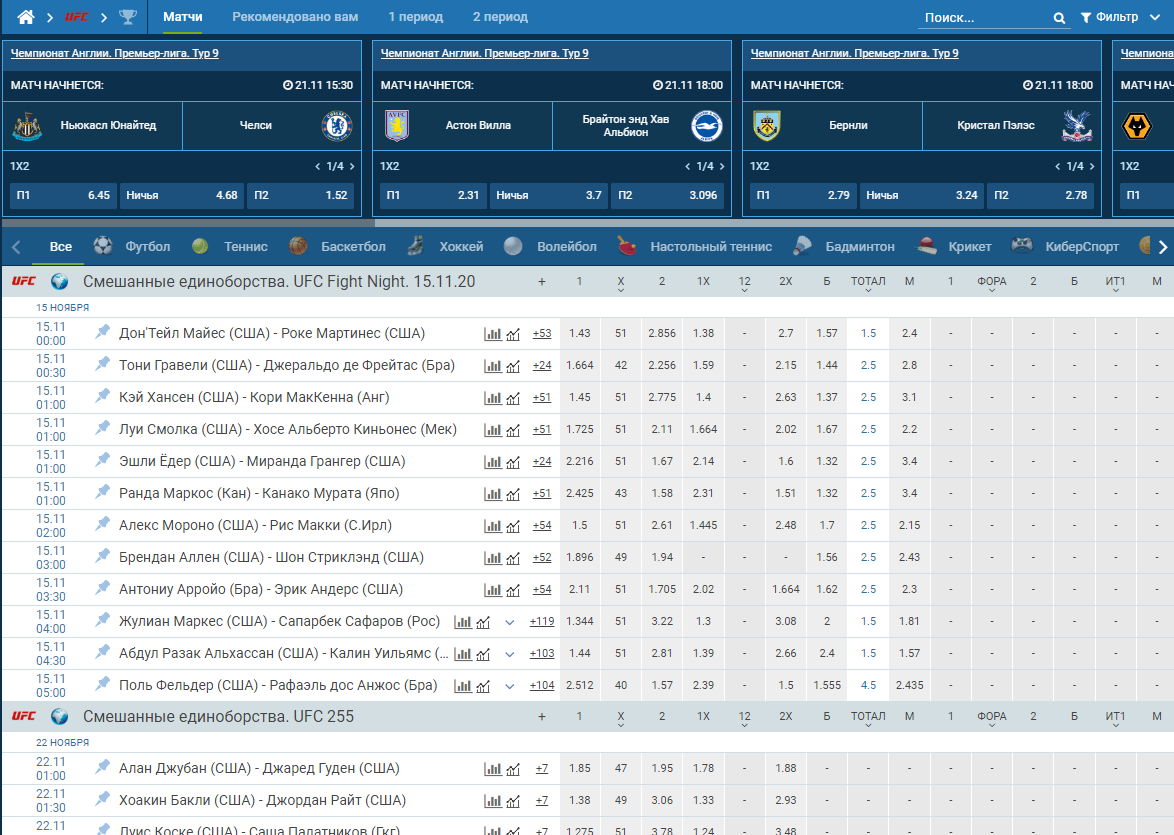Click the search magnifier icon
This screenshot has width=1174, height=835.
click(1059, 18)
